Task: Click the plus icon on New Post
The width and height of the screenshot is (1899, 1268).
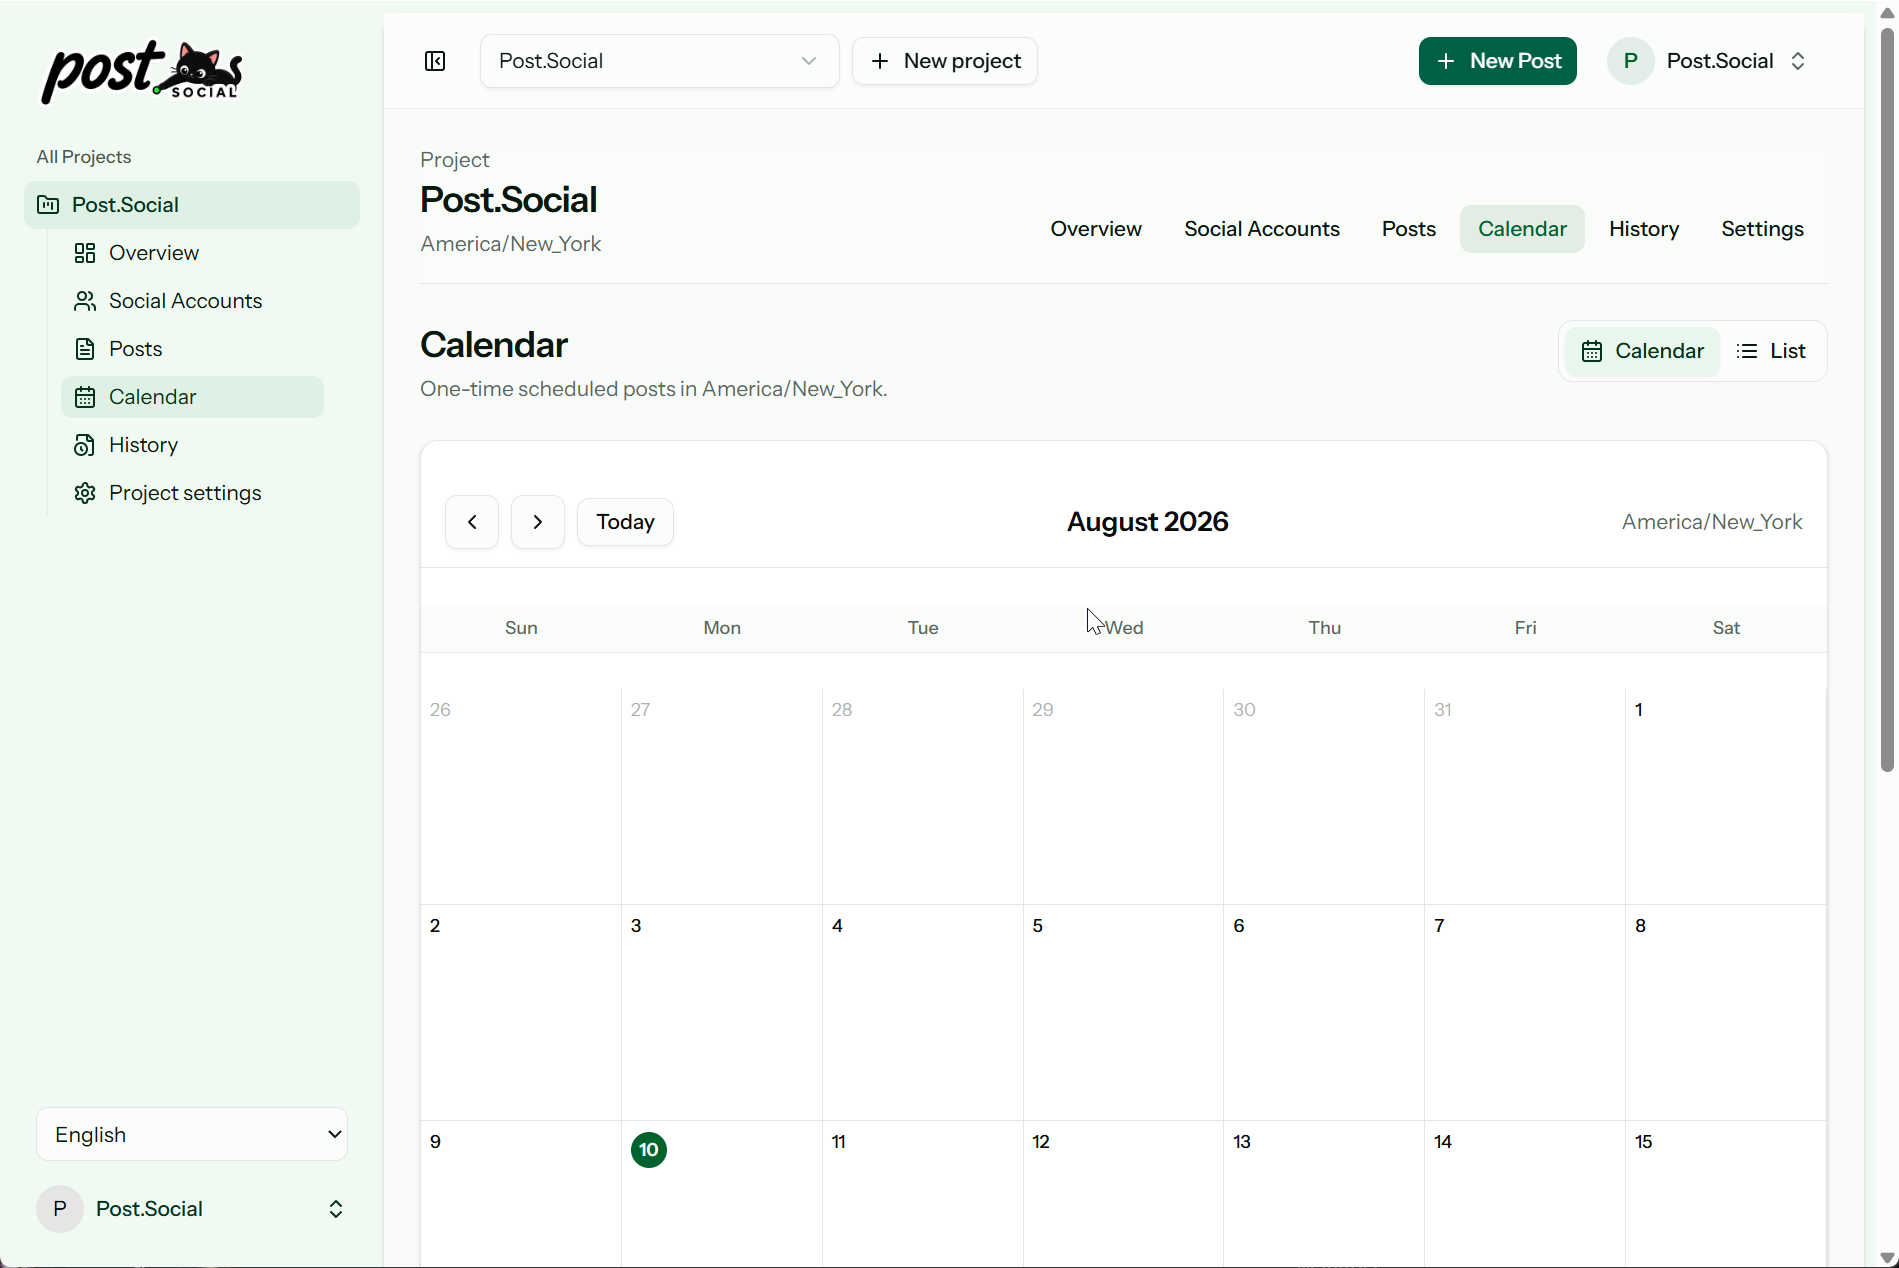Action: (x=1446, y=61)
